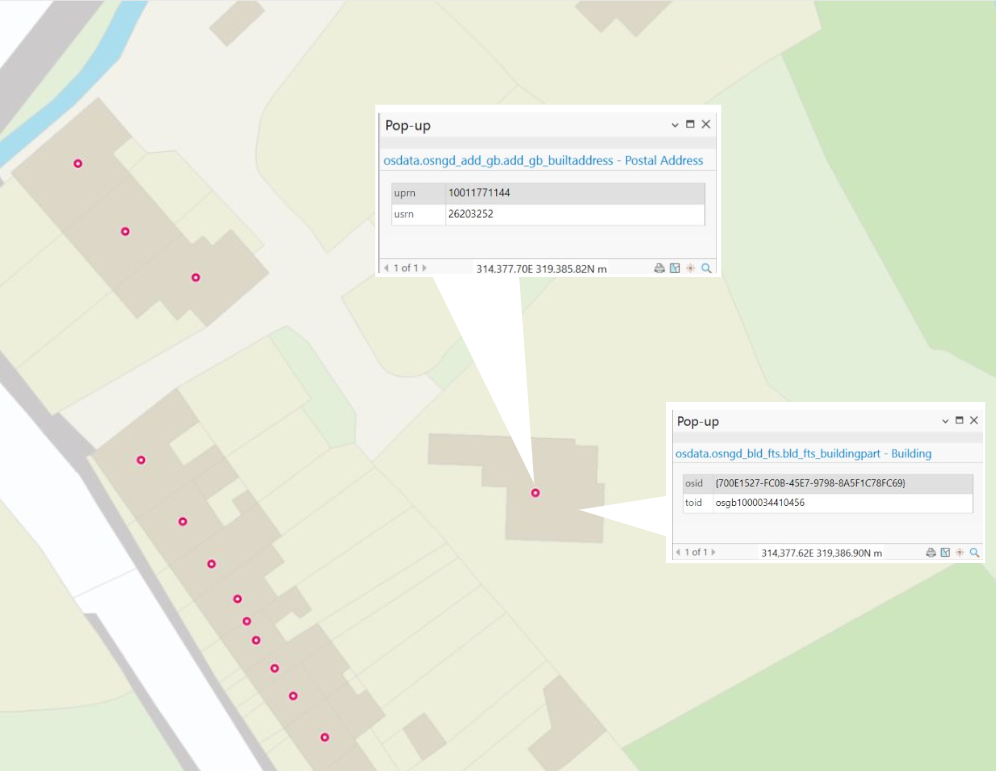Viewport: 996px width, 771px height.
Task: Click select-feature icon in the Building pop-up
Action: click(x=945, y=552)
